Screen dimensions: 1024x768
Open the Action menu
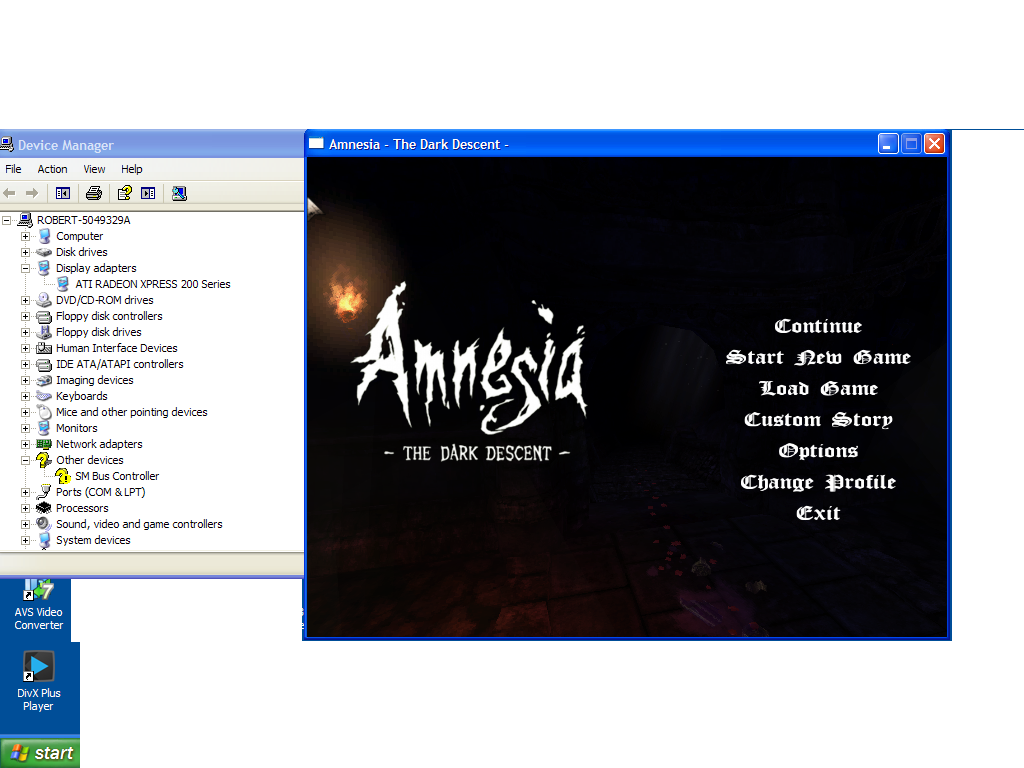tap(52, 169)
